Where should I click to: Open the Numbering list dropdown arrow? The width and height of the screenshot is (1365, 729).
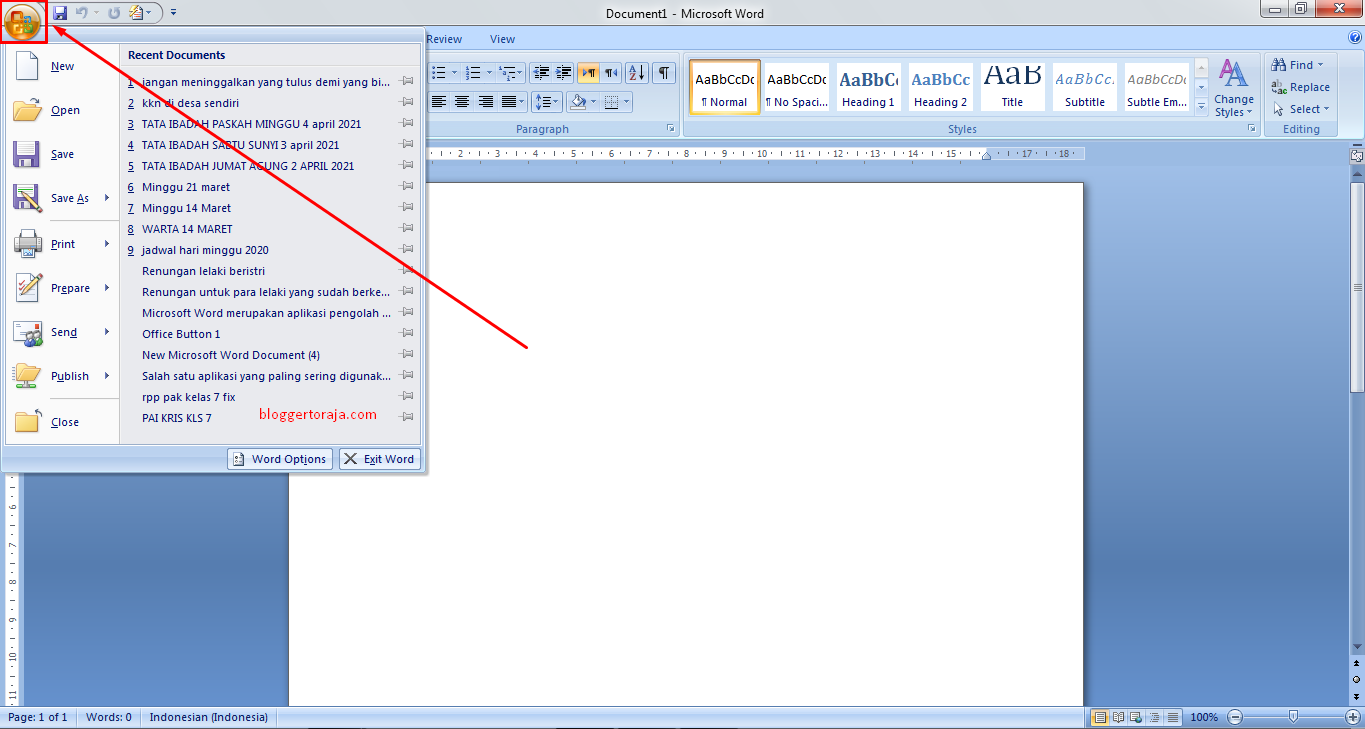(x=488, y=72)
